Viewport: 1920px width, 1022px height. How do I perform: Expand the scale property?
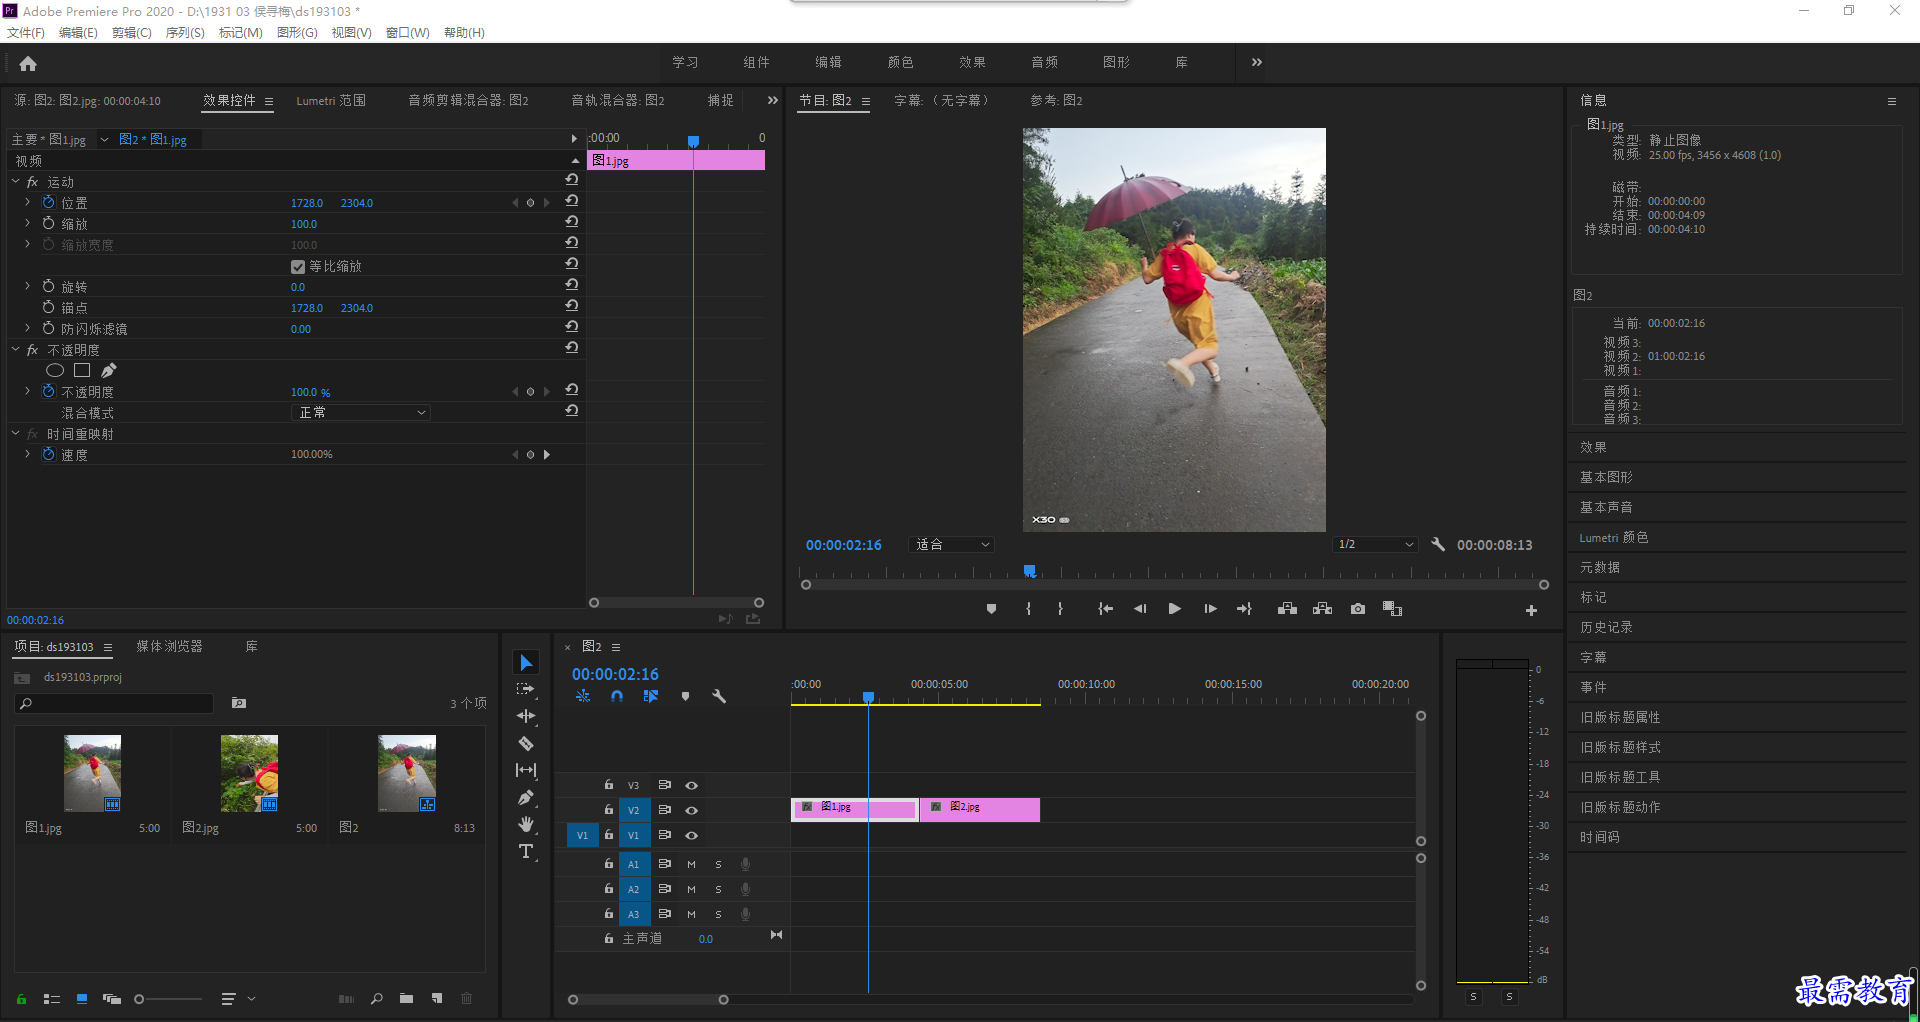point(28,223)
